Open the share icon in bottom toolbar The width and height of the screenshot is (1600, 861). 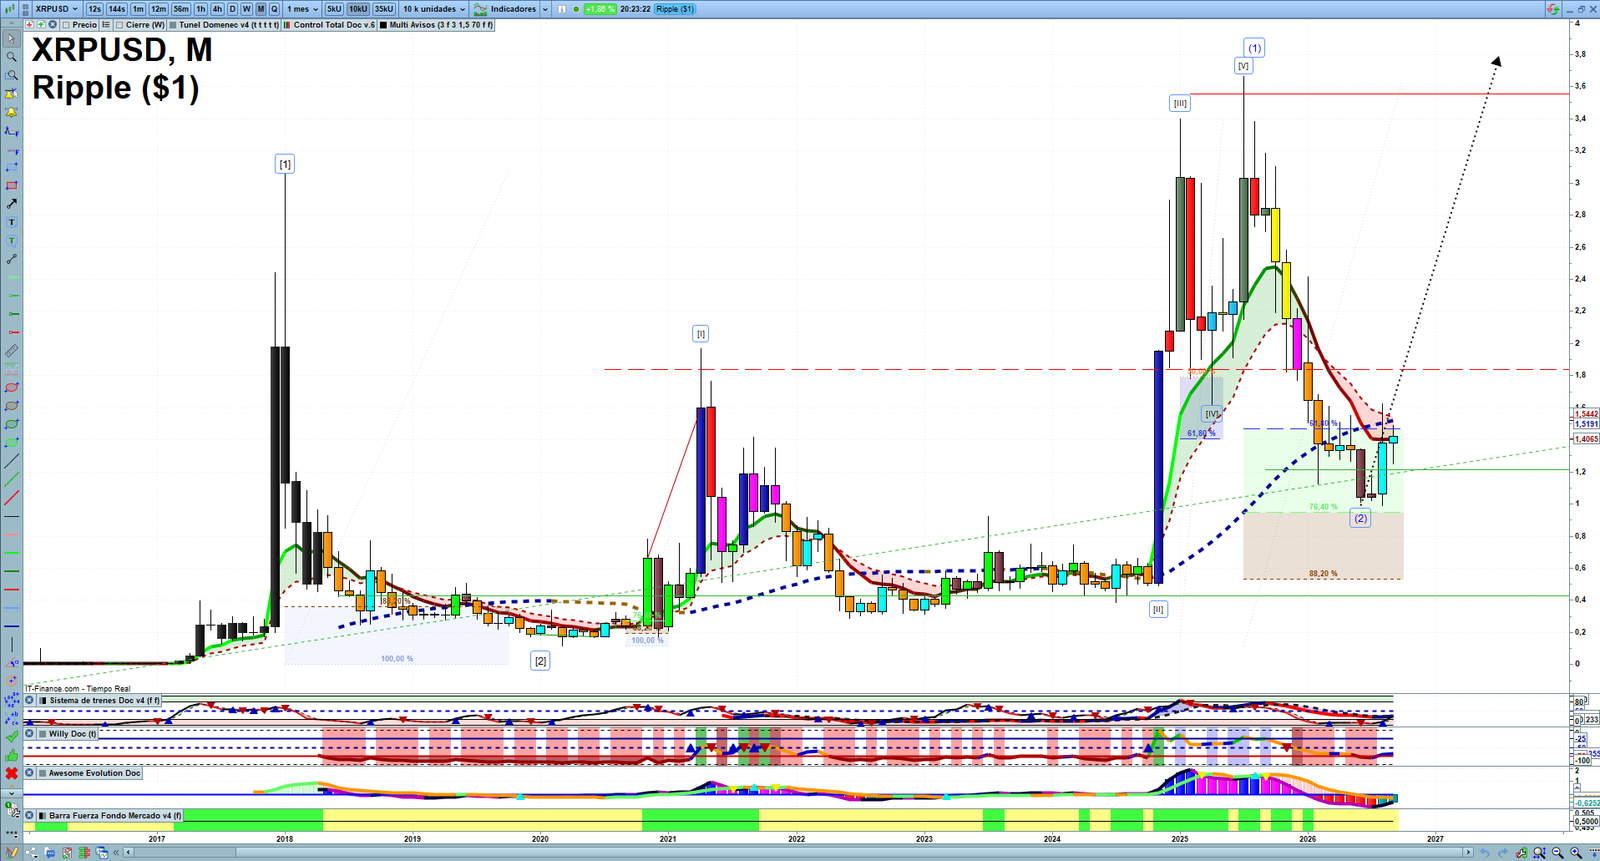(32, 852)
